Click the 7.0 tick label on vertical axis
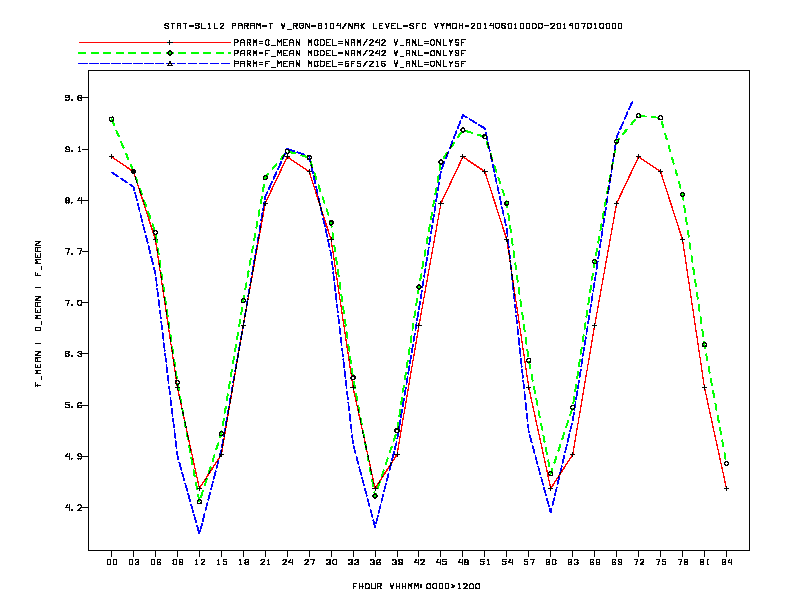The width and height of the screenshot is (792, 612). pos(73,303)
